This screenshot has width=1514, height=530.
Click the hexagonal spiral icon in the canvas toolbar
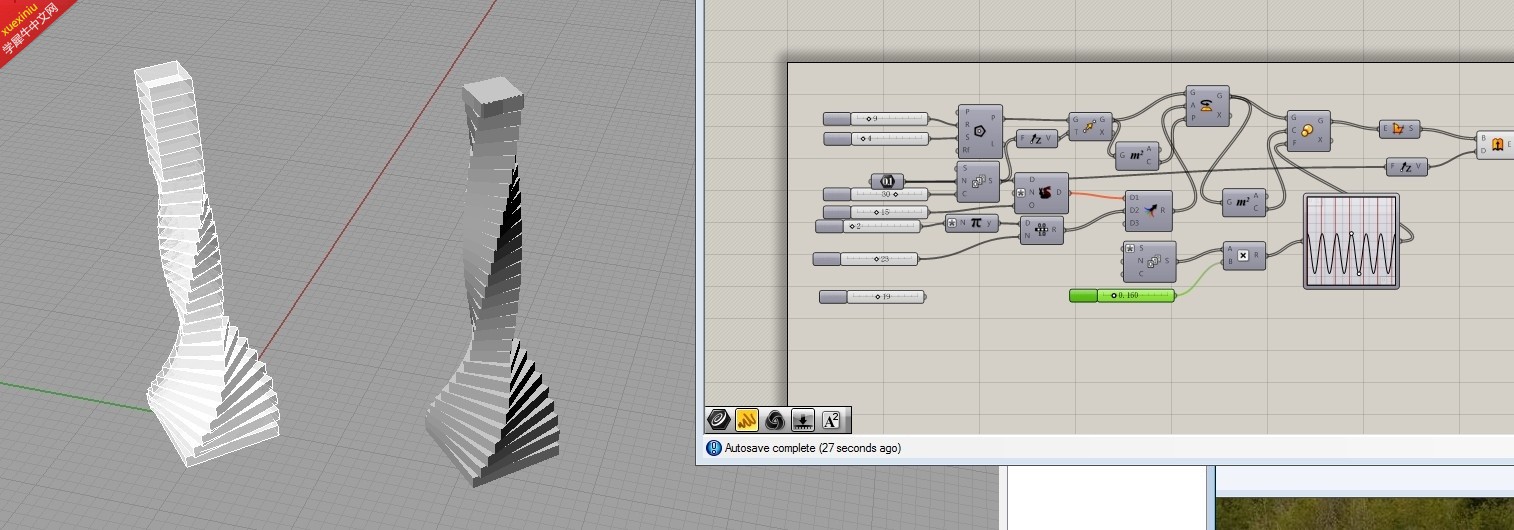point(719,420)
